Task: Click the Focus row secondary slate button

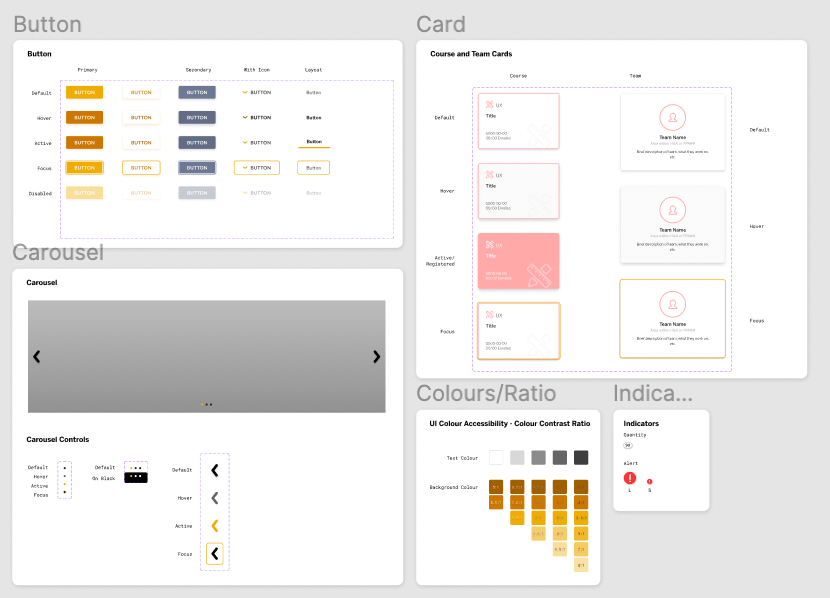Action: click(x=197, y=168)
